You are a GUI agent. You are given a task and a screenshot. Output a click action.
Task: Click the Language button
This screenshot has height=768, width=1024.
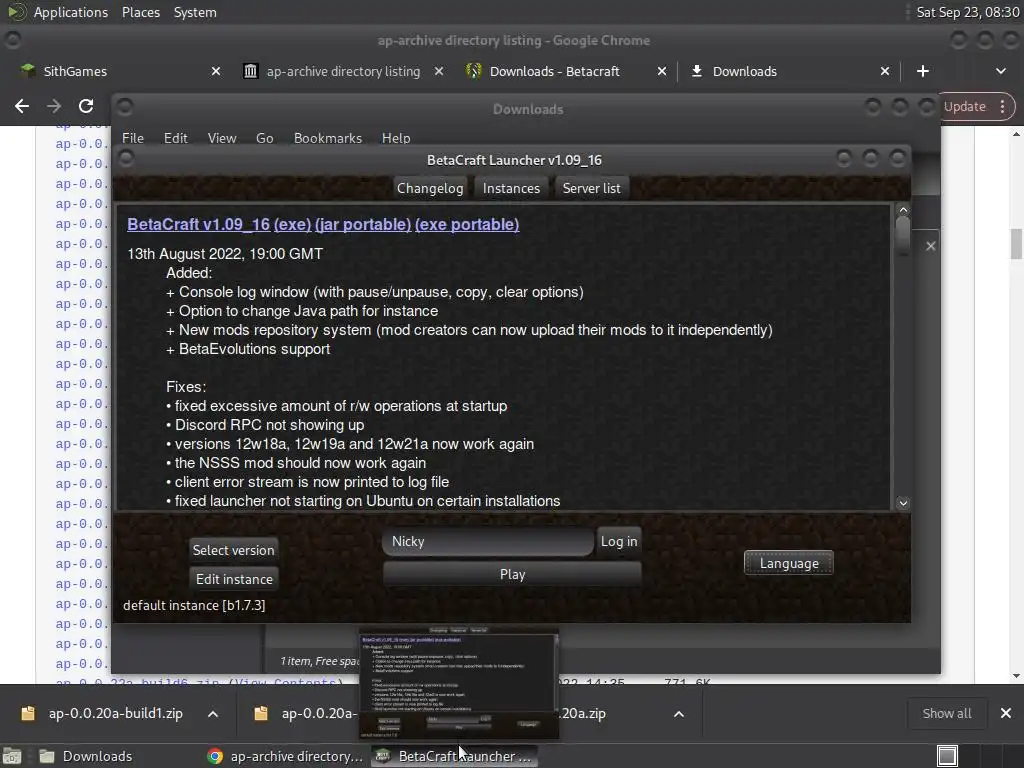click(x=789, y=563)
